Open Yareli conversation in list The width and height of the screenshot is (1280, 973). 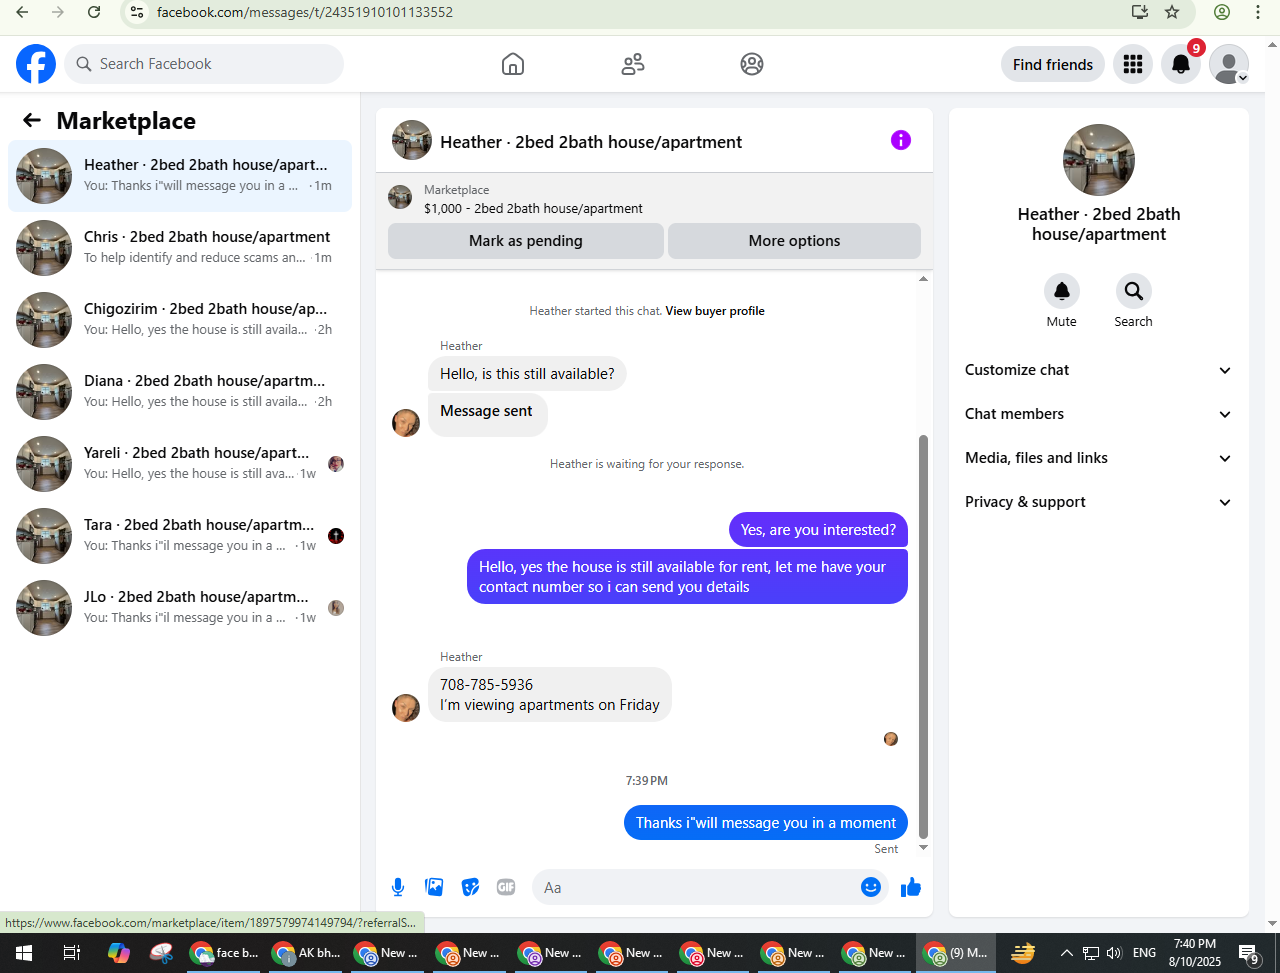180,464
